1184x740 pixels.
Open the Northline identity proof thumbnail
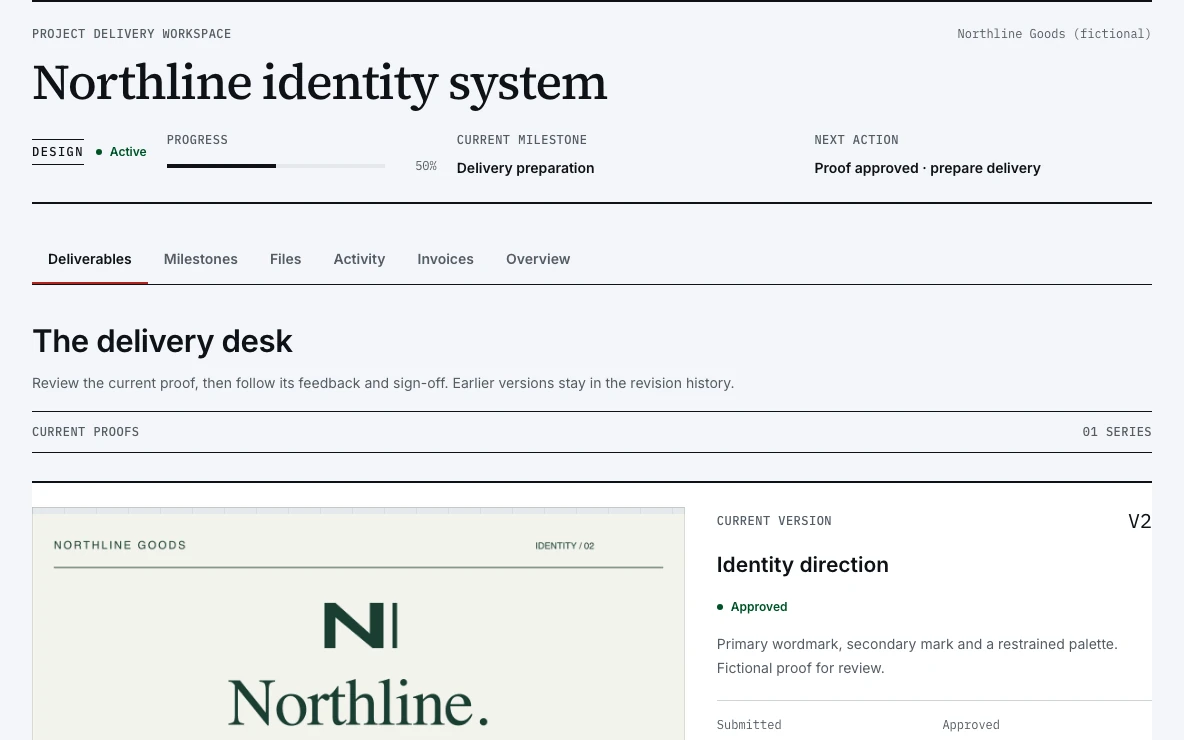[358, 624]
